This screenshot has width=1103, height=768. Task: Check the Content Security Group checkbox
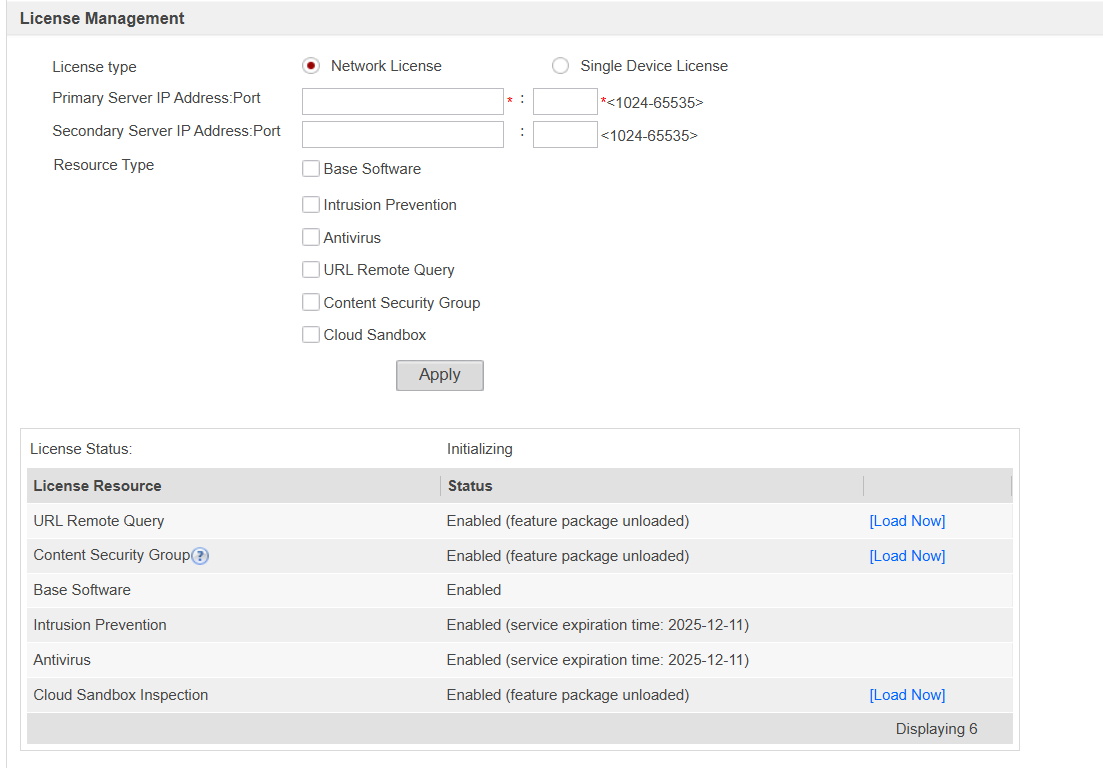(x=311, y=303)
